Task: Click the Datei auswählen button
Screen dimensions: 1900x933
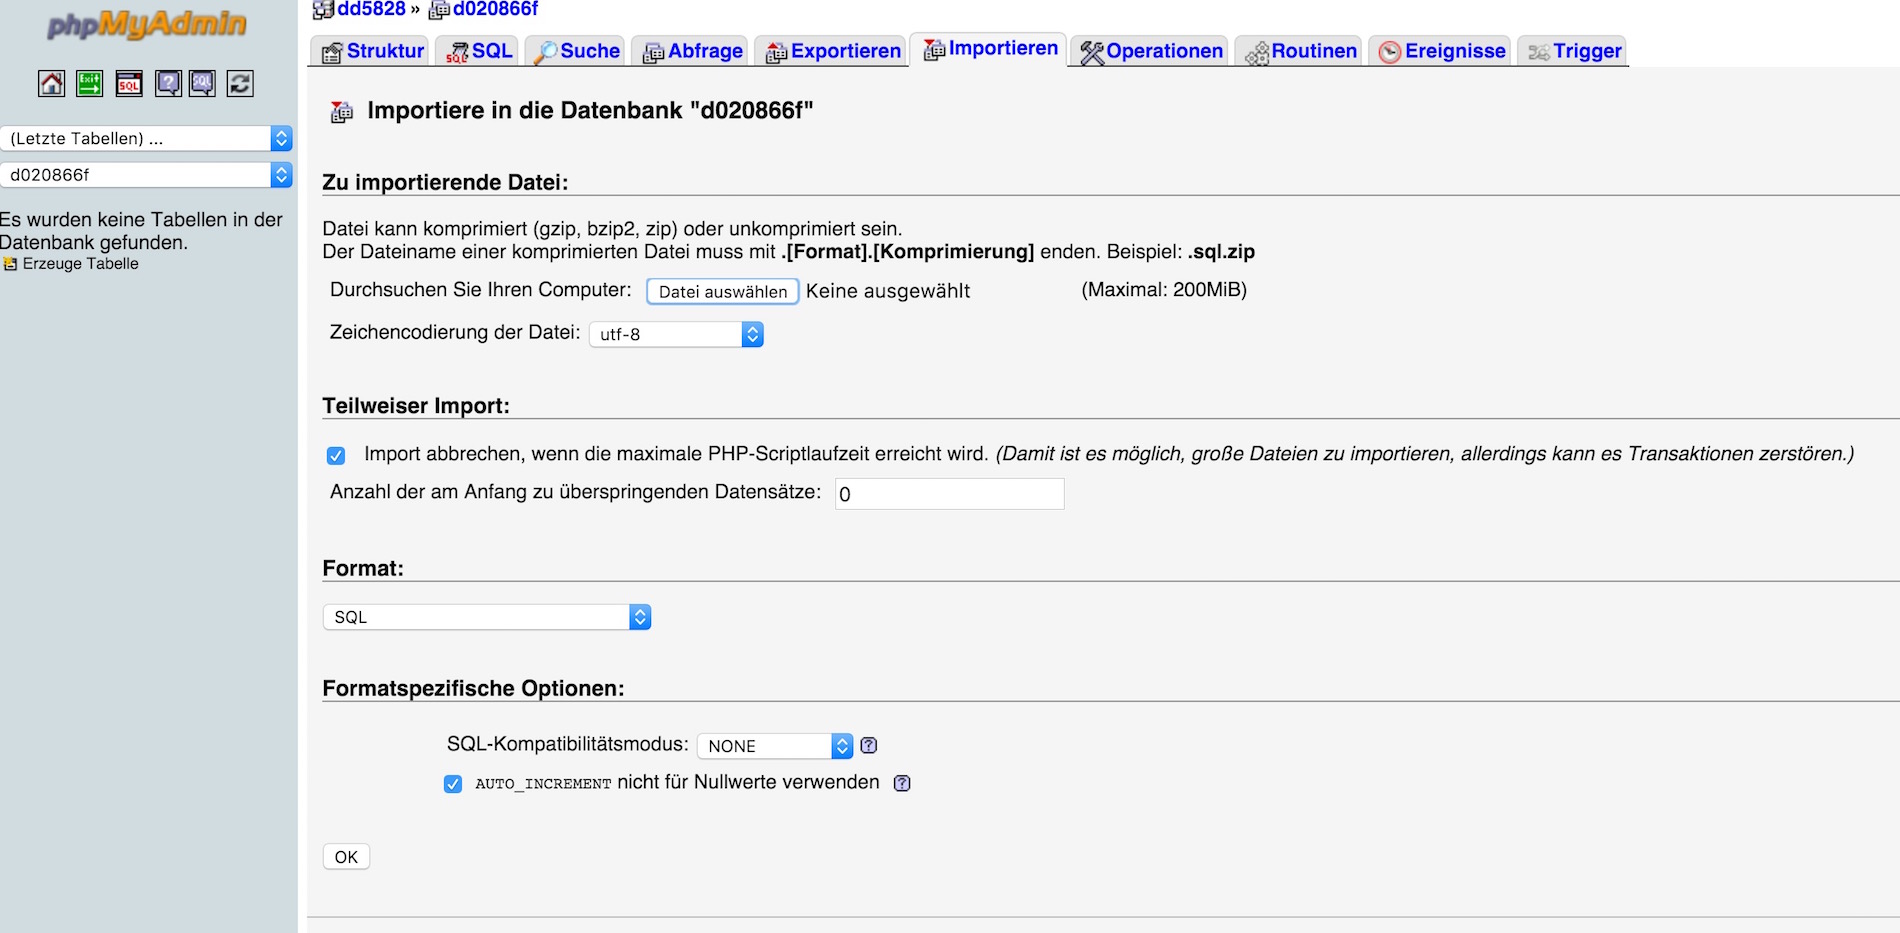Action: pyautogui.click(x=721, y=291)
